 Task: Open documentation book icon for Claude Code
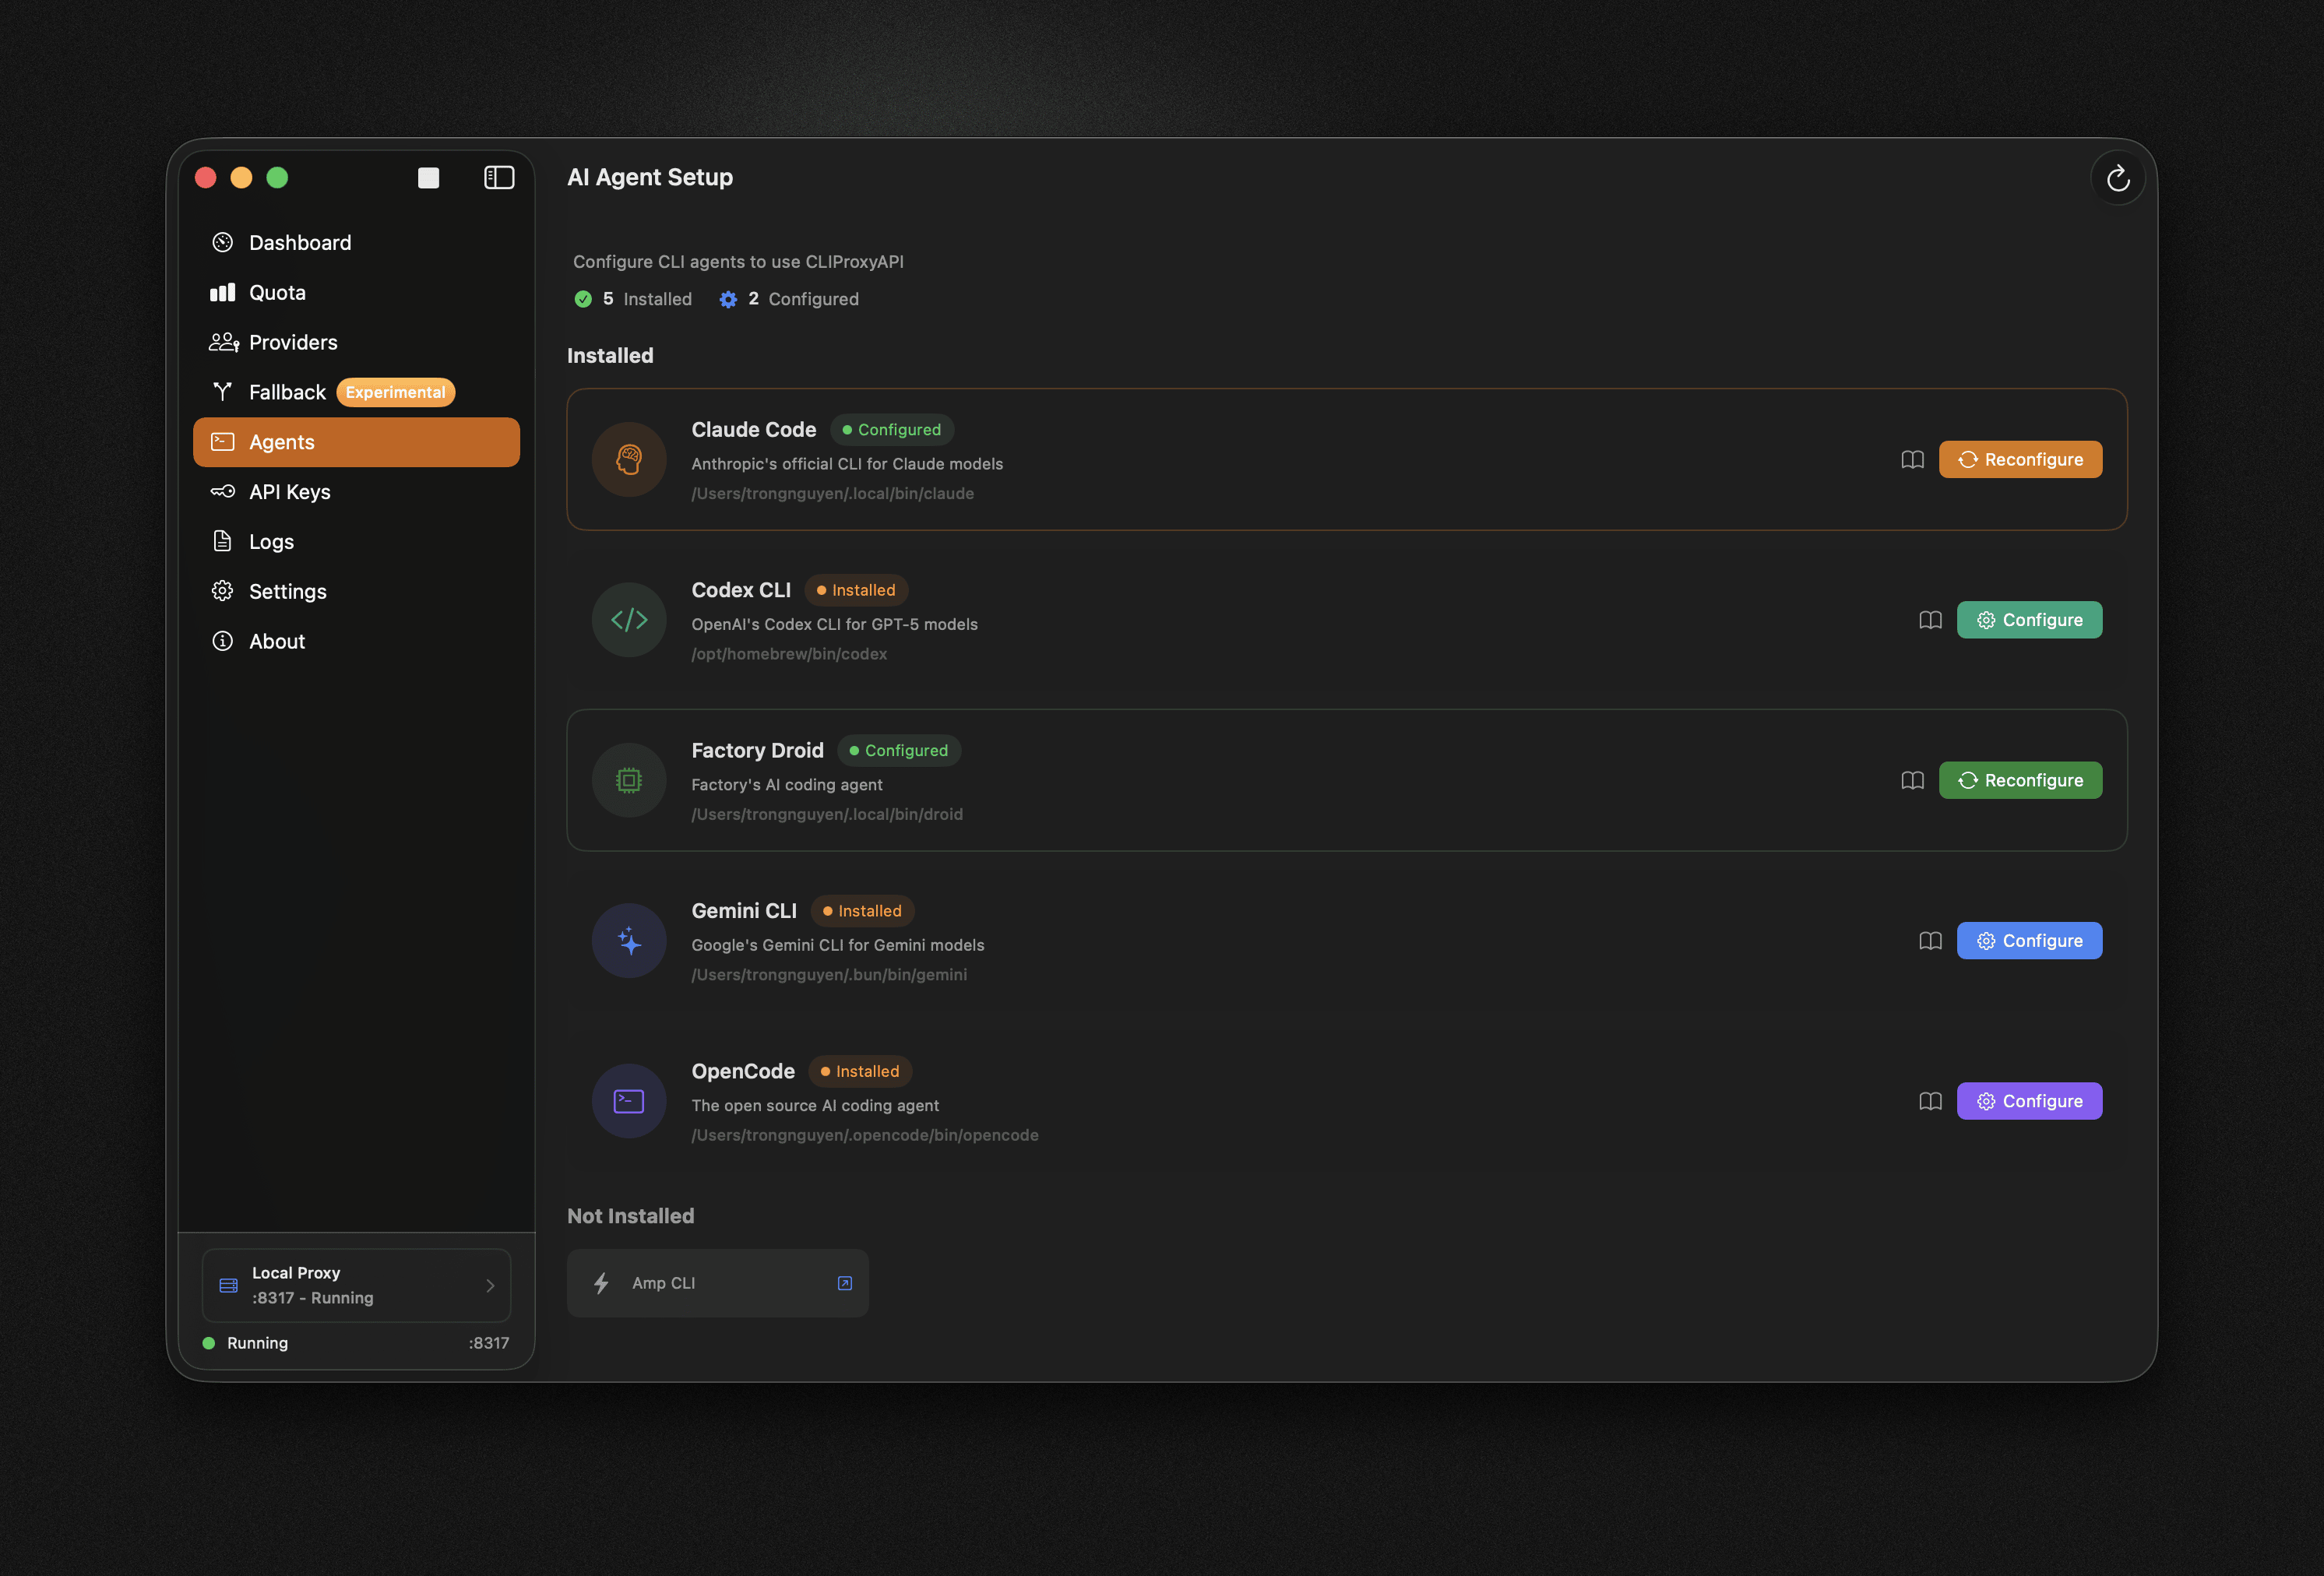click(1912, 460)
